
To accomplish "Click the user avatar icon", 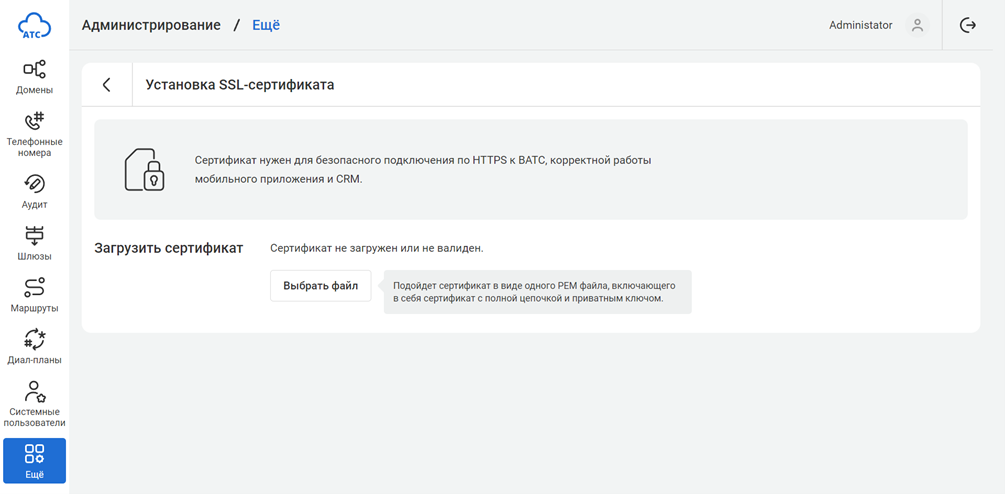I will pos(917,26).
